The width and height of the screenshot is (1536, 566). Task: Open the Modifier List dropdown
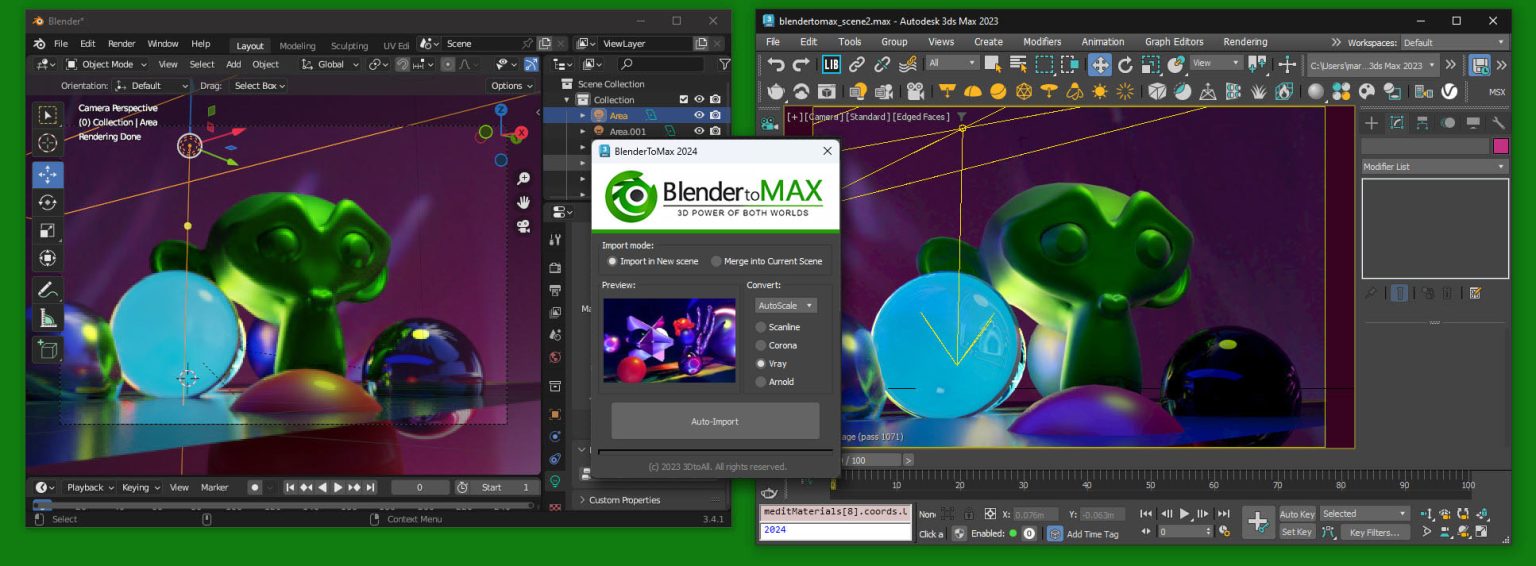pos(1434,167)
